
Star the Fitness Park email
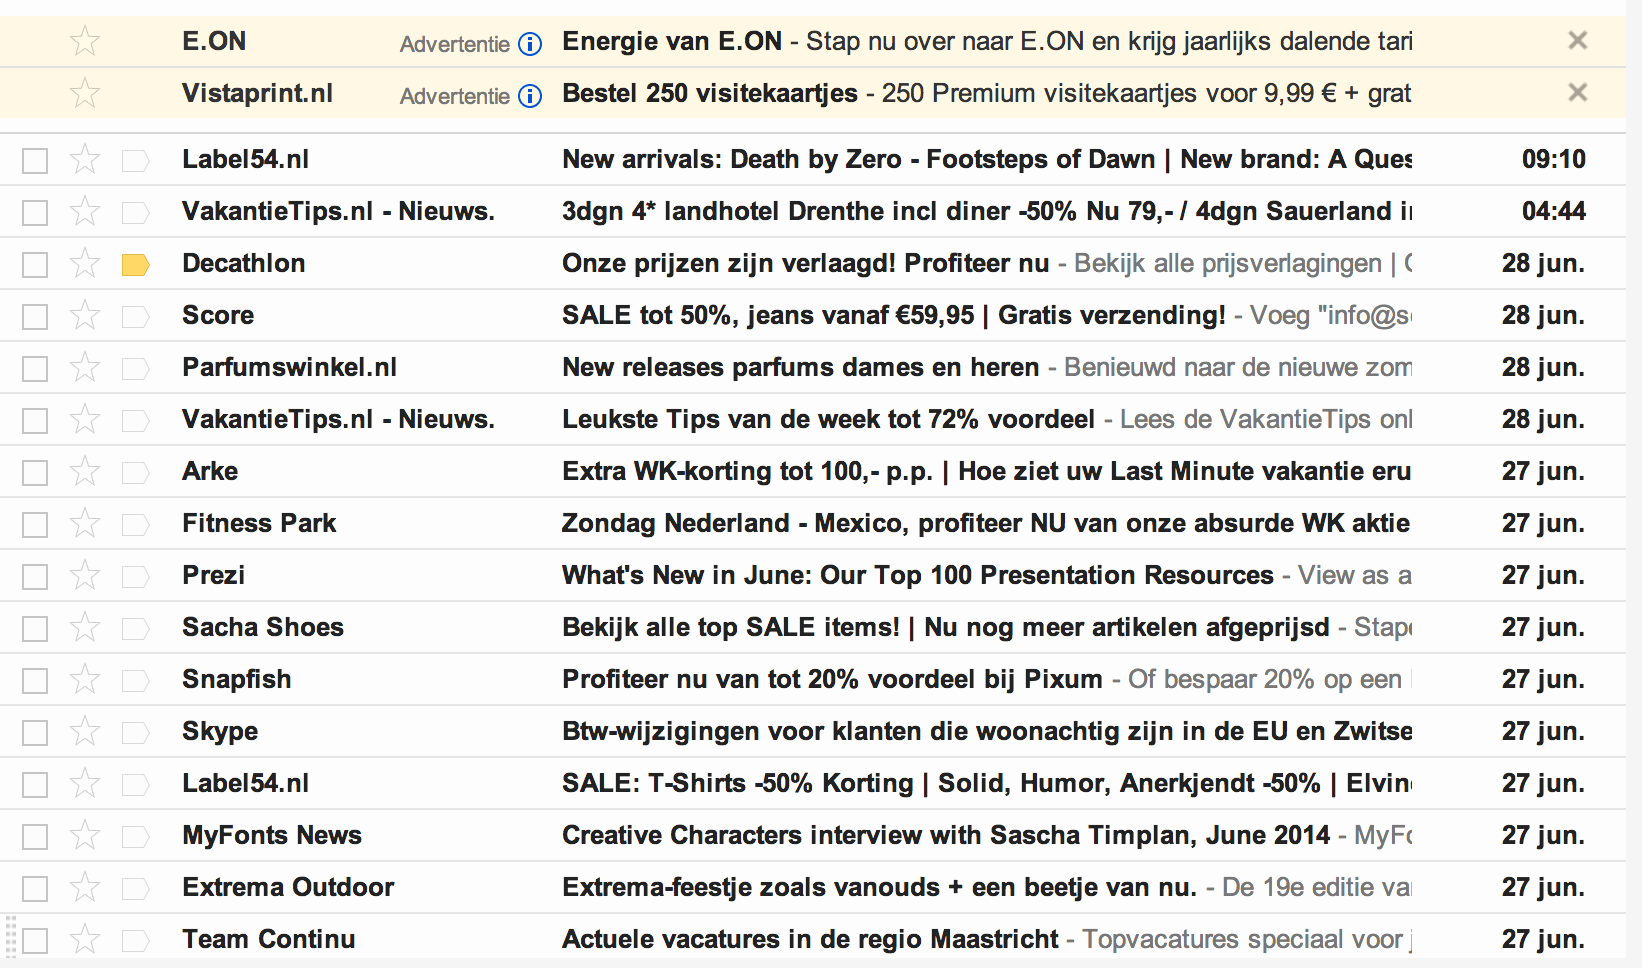pyautogui.click(x=85, y=523)
